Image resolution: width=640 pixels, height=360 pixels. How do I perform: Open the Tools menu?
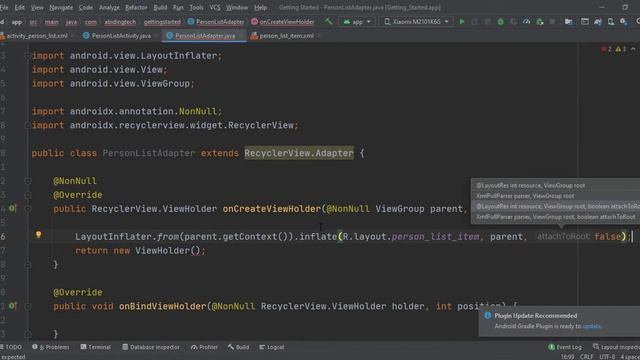coord(196,7)
